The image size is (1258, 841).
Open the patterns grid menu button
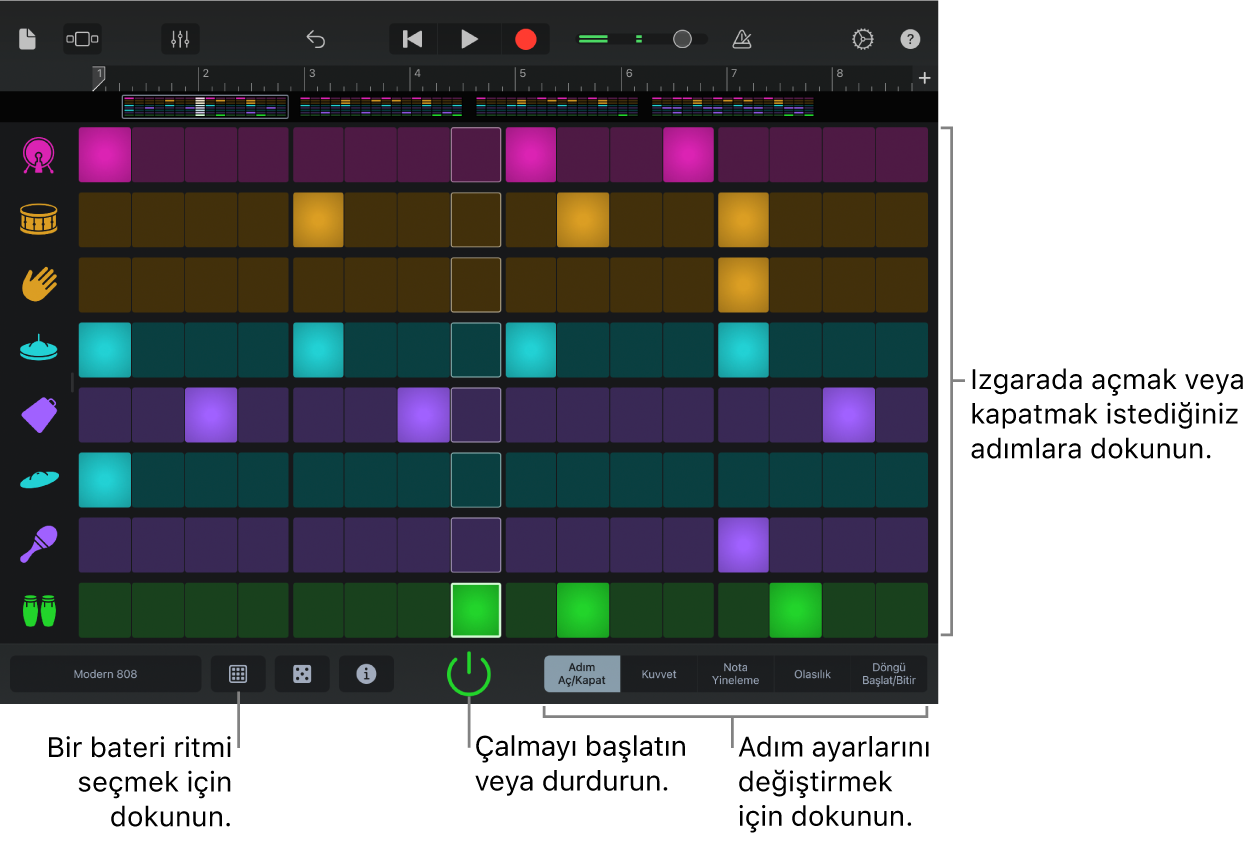pyautogui.click(x=238, y=674)
